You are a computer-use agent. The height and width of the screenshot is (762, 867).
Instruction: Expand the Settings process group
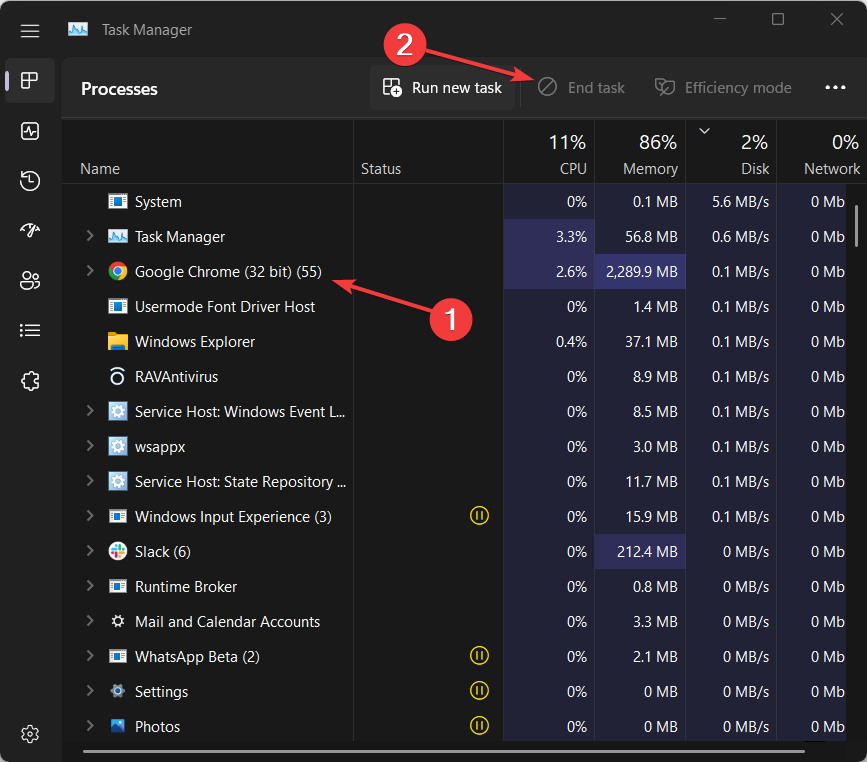[90, 691]
